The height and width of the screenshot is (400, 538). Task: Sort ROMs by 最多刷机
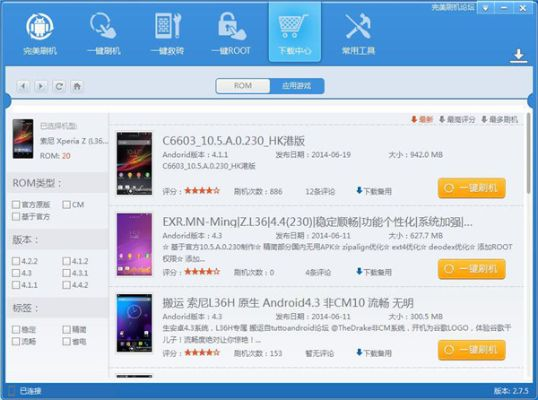coord(499,119)
